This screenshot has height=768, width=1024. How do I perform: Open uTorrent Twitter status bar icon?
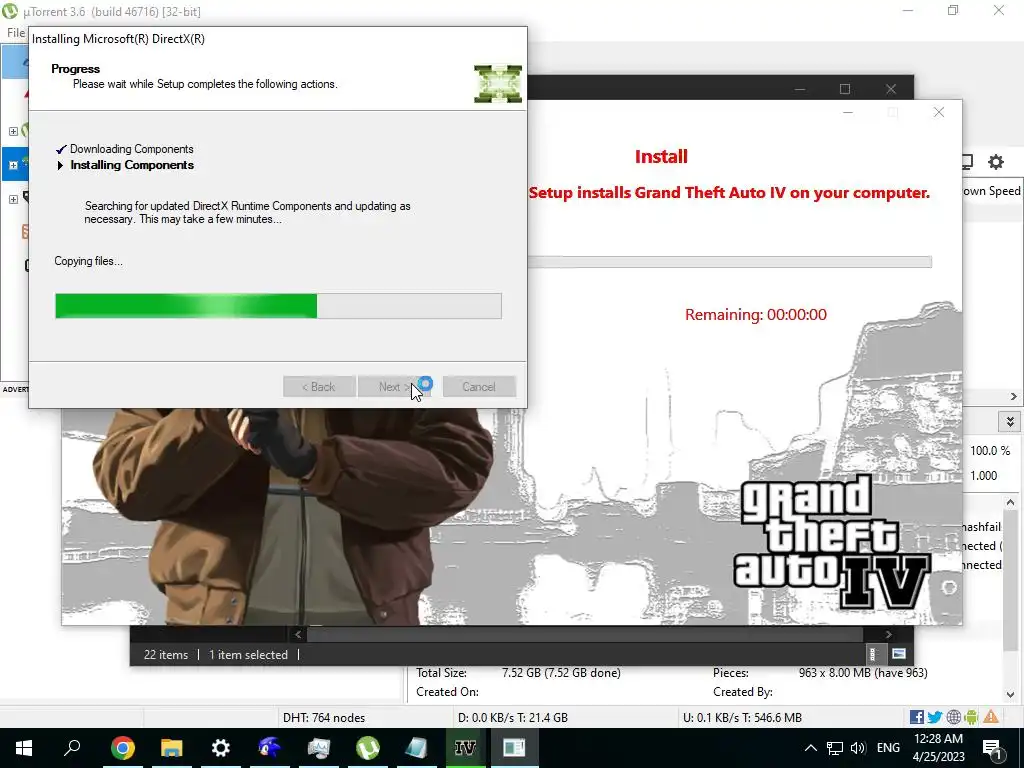click(935, 717)
